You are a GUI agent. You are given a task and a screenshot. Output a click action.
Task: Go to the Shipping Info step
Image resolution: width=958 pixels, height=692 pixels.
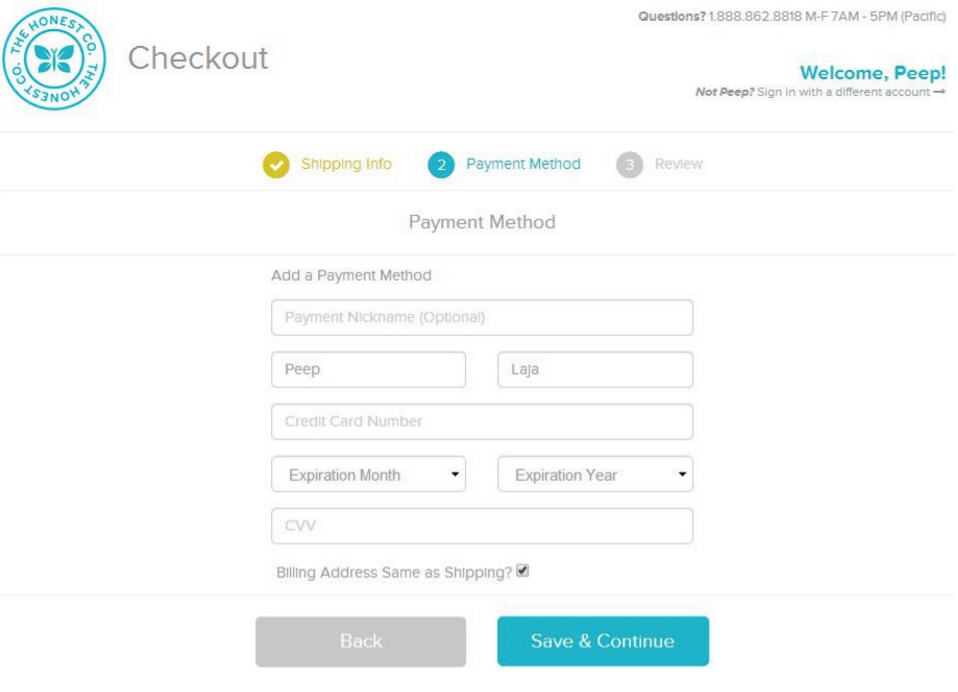point(346,164)
